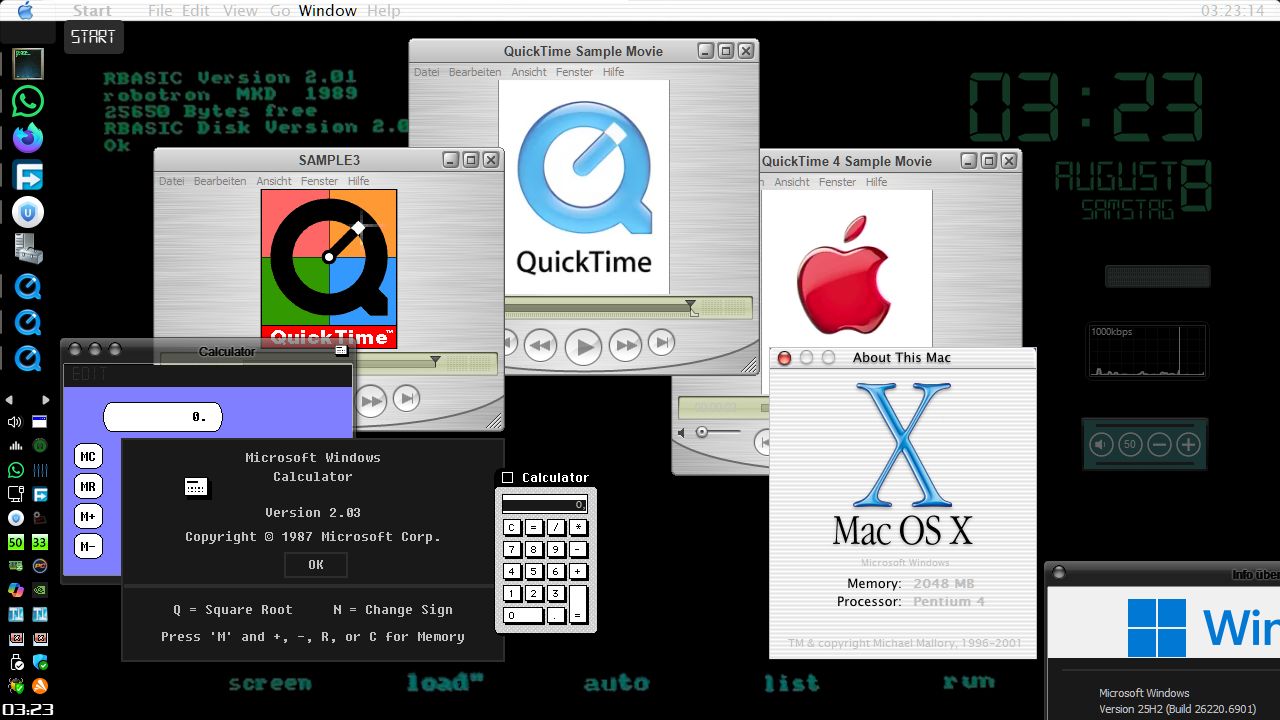Click the green 33 tray icon
The width and height of the screenshot is (1280, 720).
click(40, 542)
